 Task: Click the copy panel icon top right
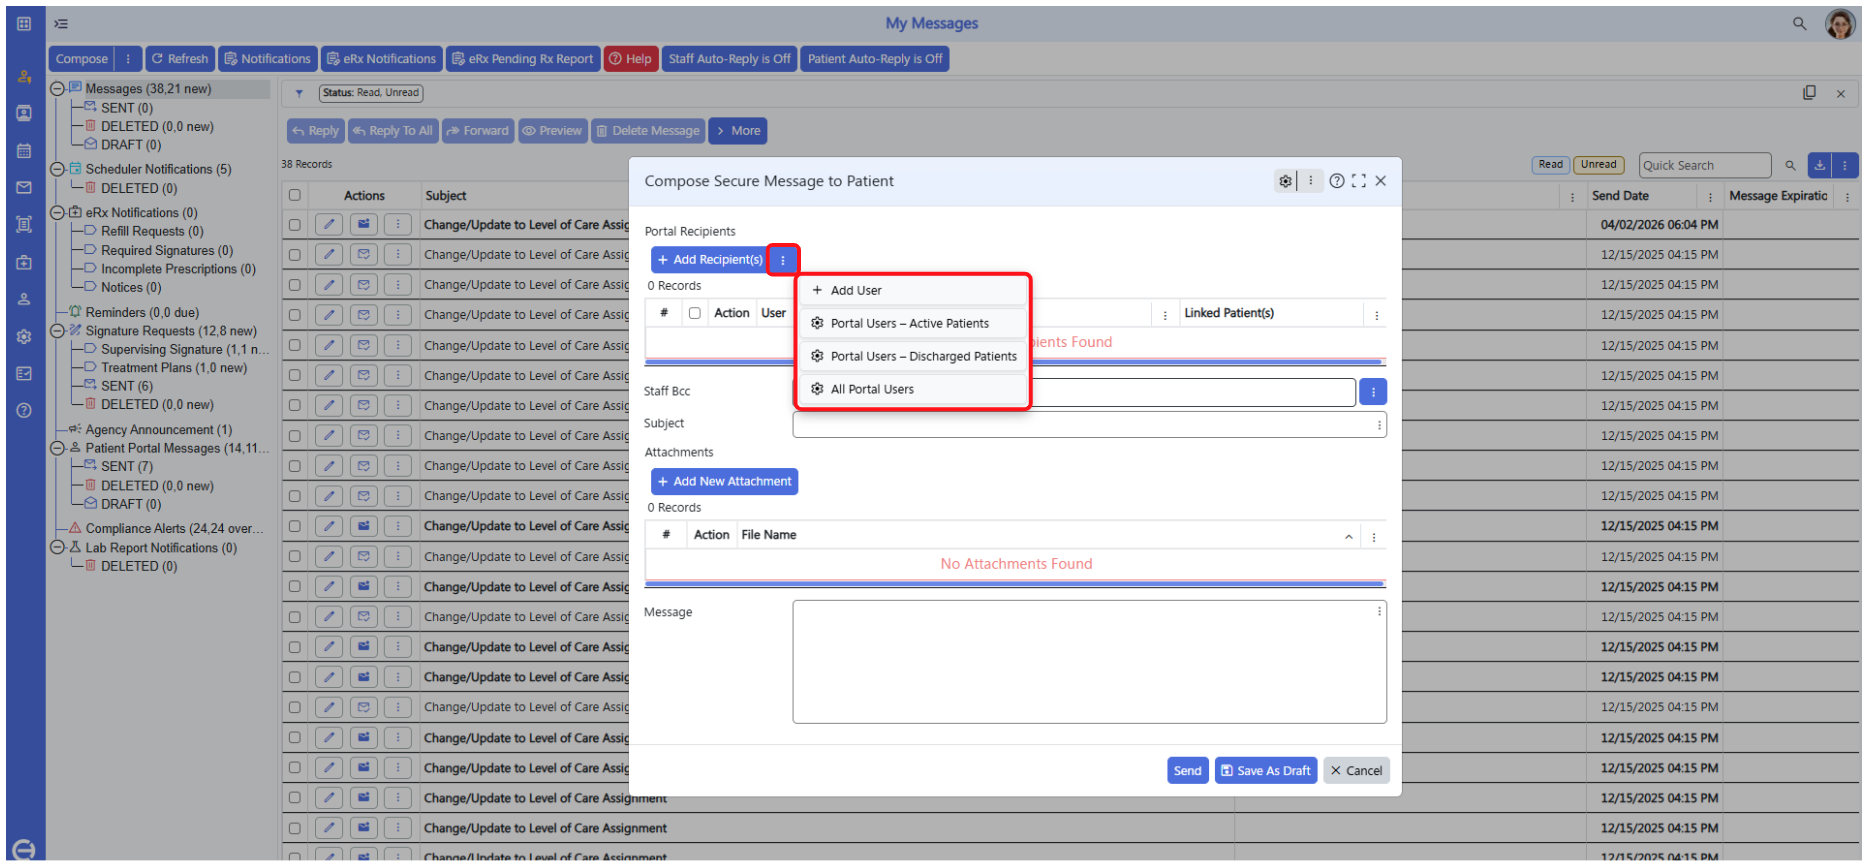(x=1809, y=93)
